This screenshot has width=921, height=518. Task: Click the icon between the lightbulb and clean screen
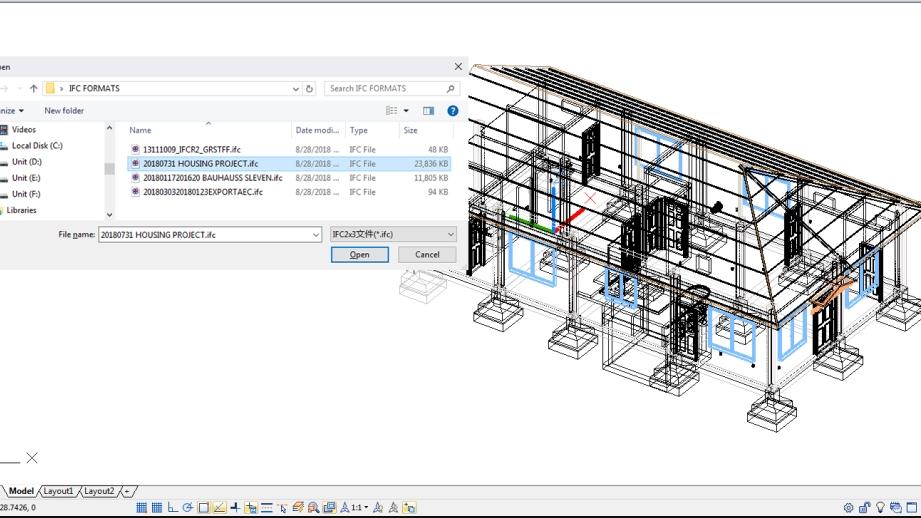tap(896, 507)
